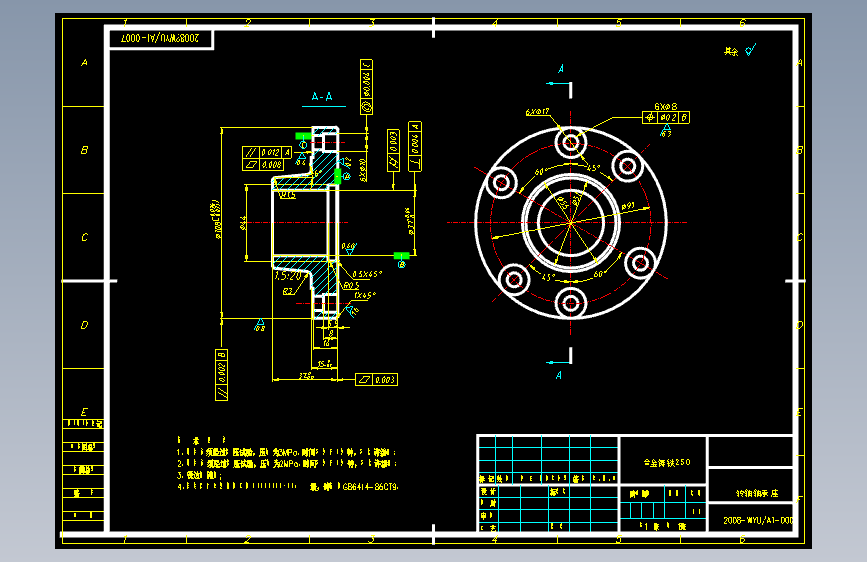Select the "6XΦ17" counterbore callout
Image resolution: width=867 pixels, height=562 pixels.
click(x=537, y=112)
